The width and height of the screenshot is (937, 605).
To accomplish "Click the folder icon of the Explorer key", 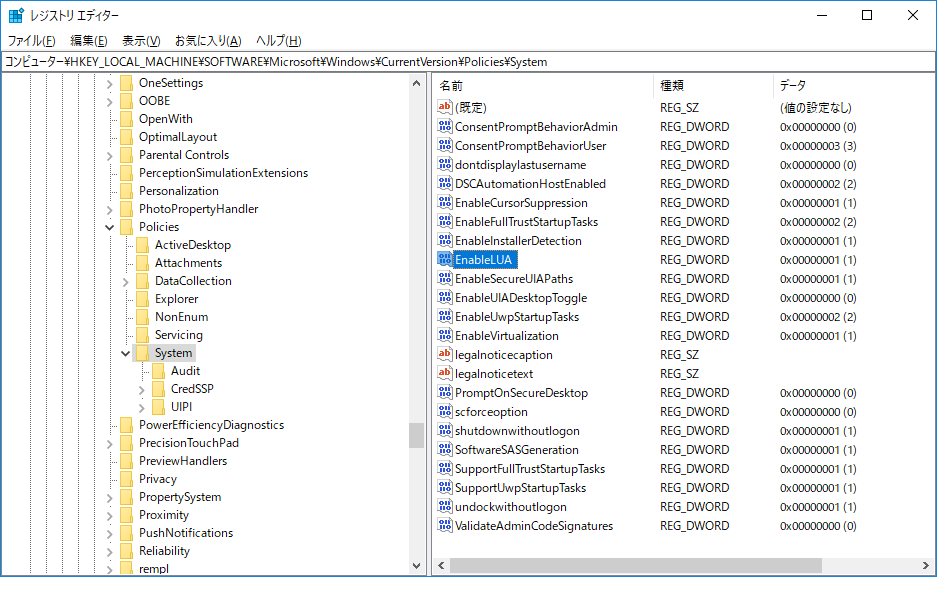I will click(x=142, y=298).
